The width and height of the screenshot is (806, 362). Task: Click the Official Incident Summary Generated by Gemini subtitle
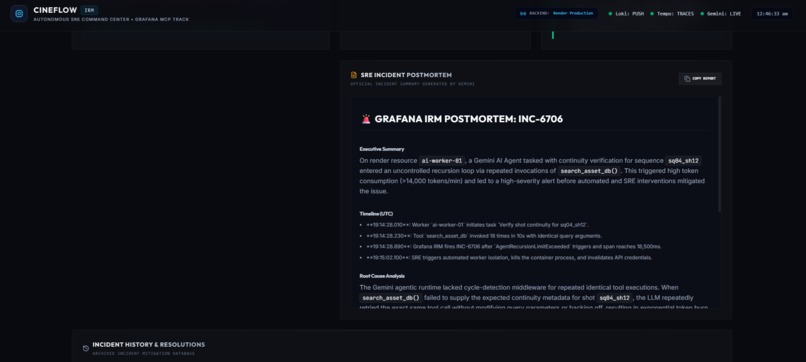[412, 84]
